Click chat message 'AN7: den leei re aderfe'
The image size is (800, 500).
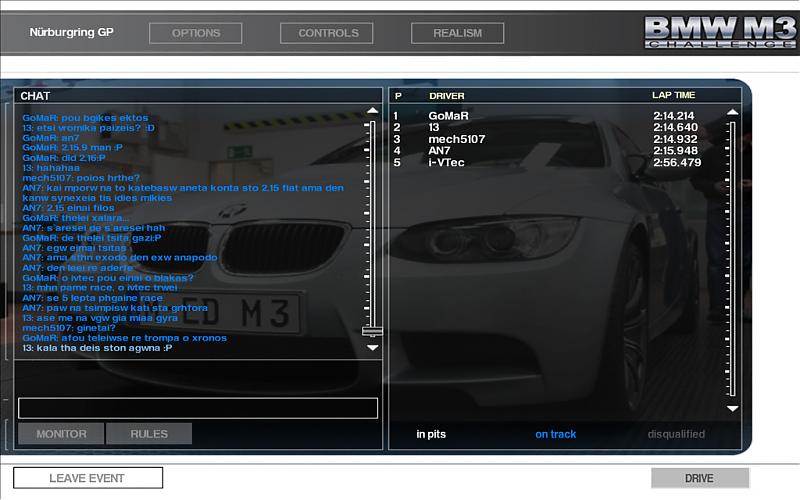tap(78, 268)
